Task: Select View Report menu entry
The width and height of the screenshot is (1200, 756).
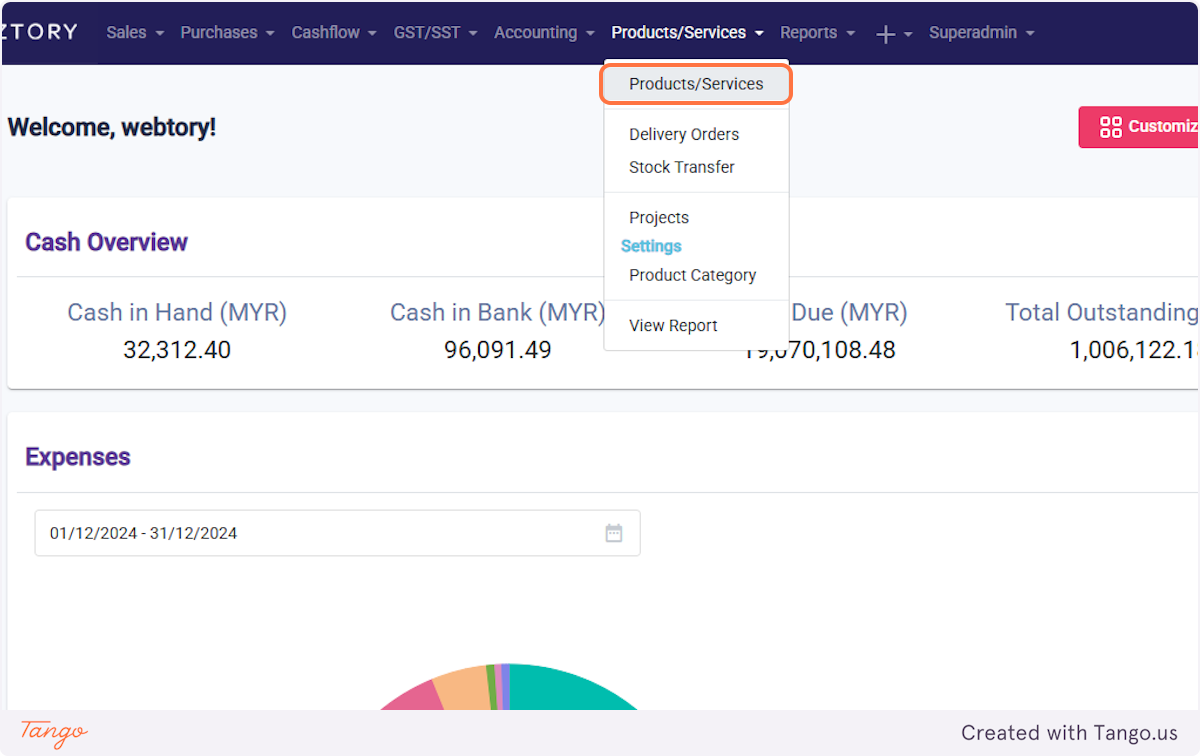Action: [x=673, y=325]
